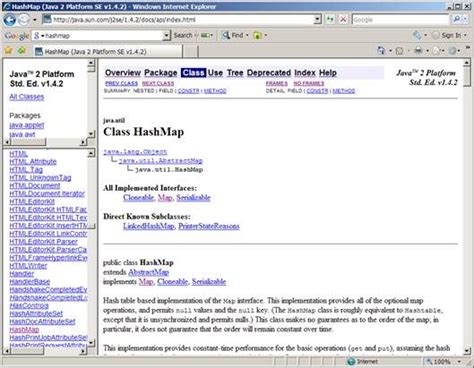Select the HashMap browser tab
474x368 pixels.
click(108, 52)
